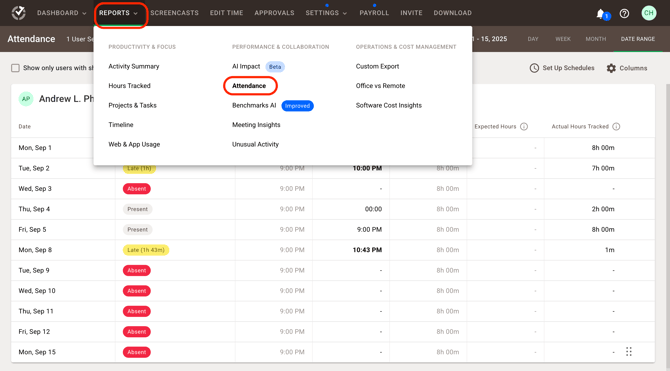Click the gear icon beside Columns
670x371 pixels.
[x=611, y=68]
